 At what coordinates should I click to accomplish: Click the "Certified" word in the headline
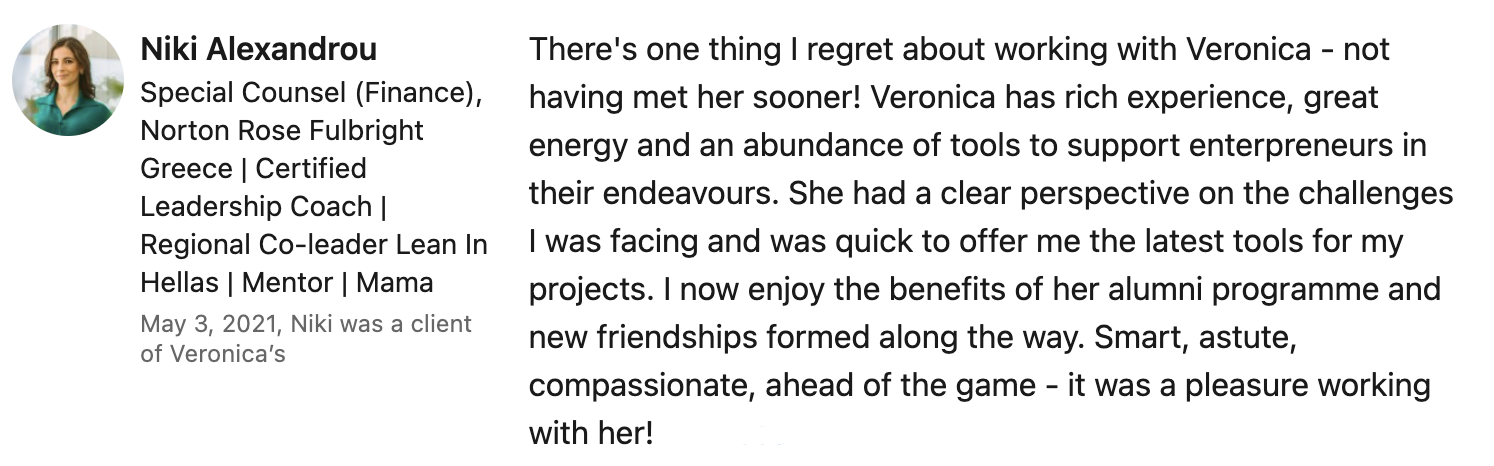tap(311, 169)
